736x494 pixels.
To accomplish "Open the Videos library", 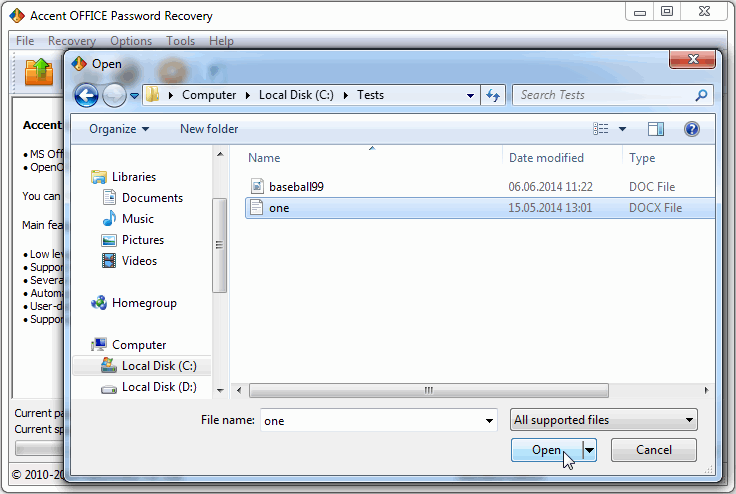I will 139,261.
